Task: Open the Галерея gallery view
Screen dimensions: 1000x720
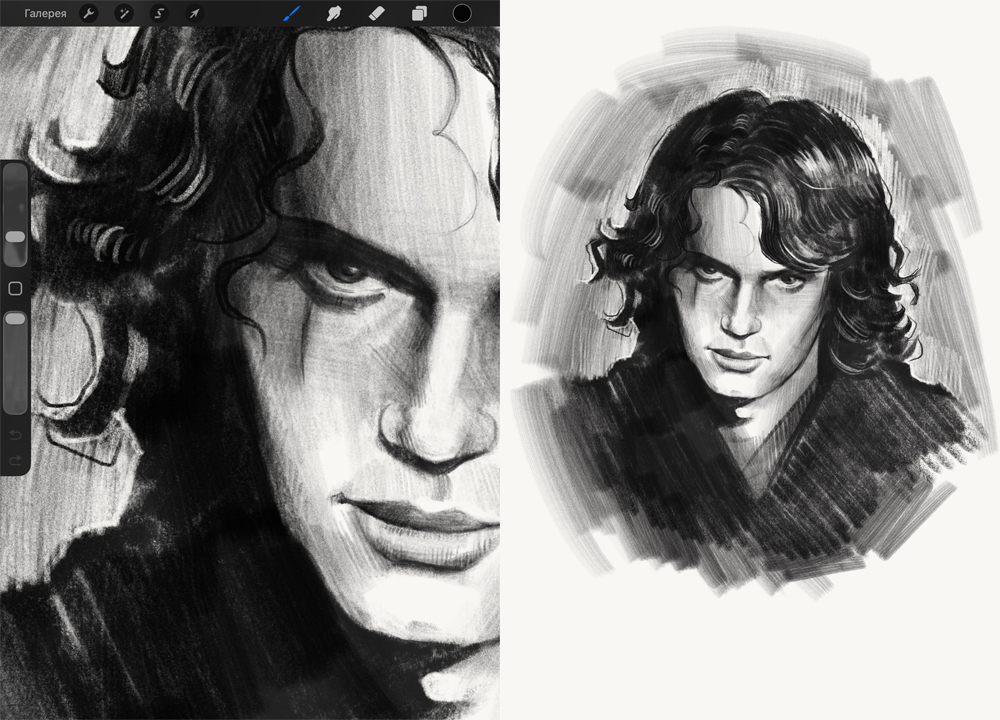Action: coord(45,13)
